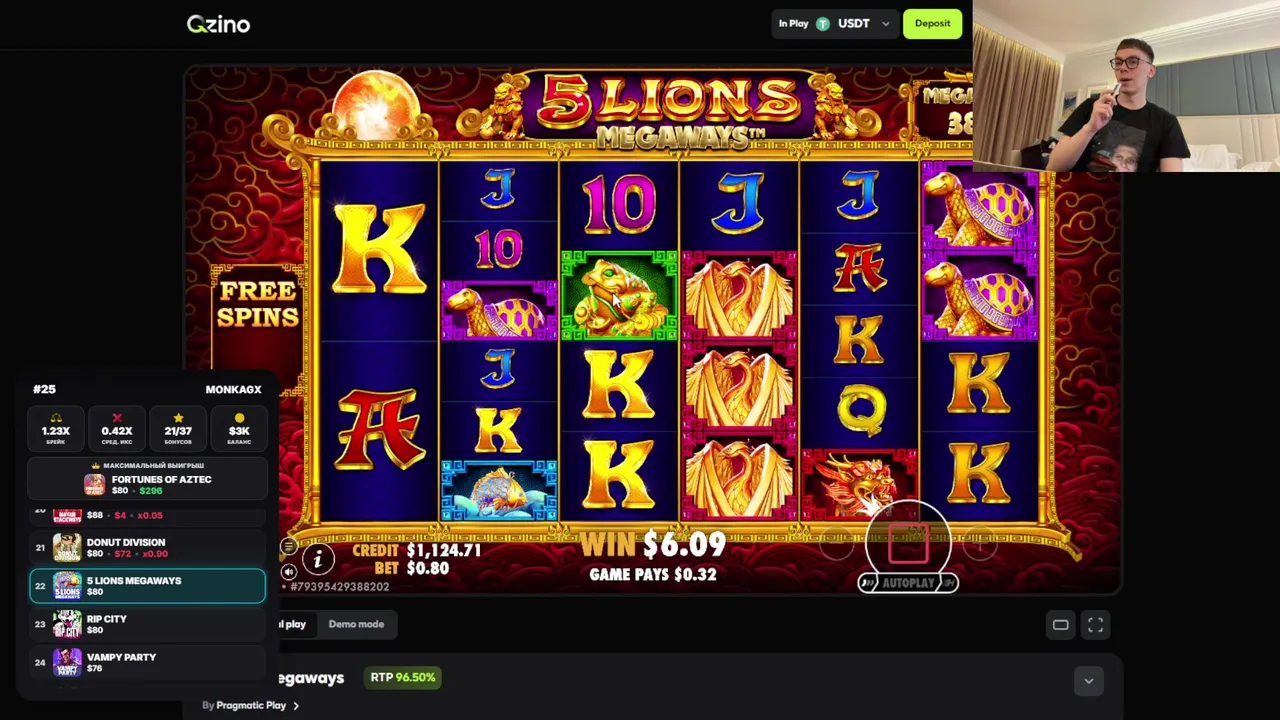The width and height of the screenshot is (1280, 720).
Task: Open the game hamburger menu icon
Action: tap(288, 546)
